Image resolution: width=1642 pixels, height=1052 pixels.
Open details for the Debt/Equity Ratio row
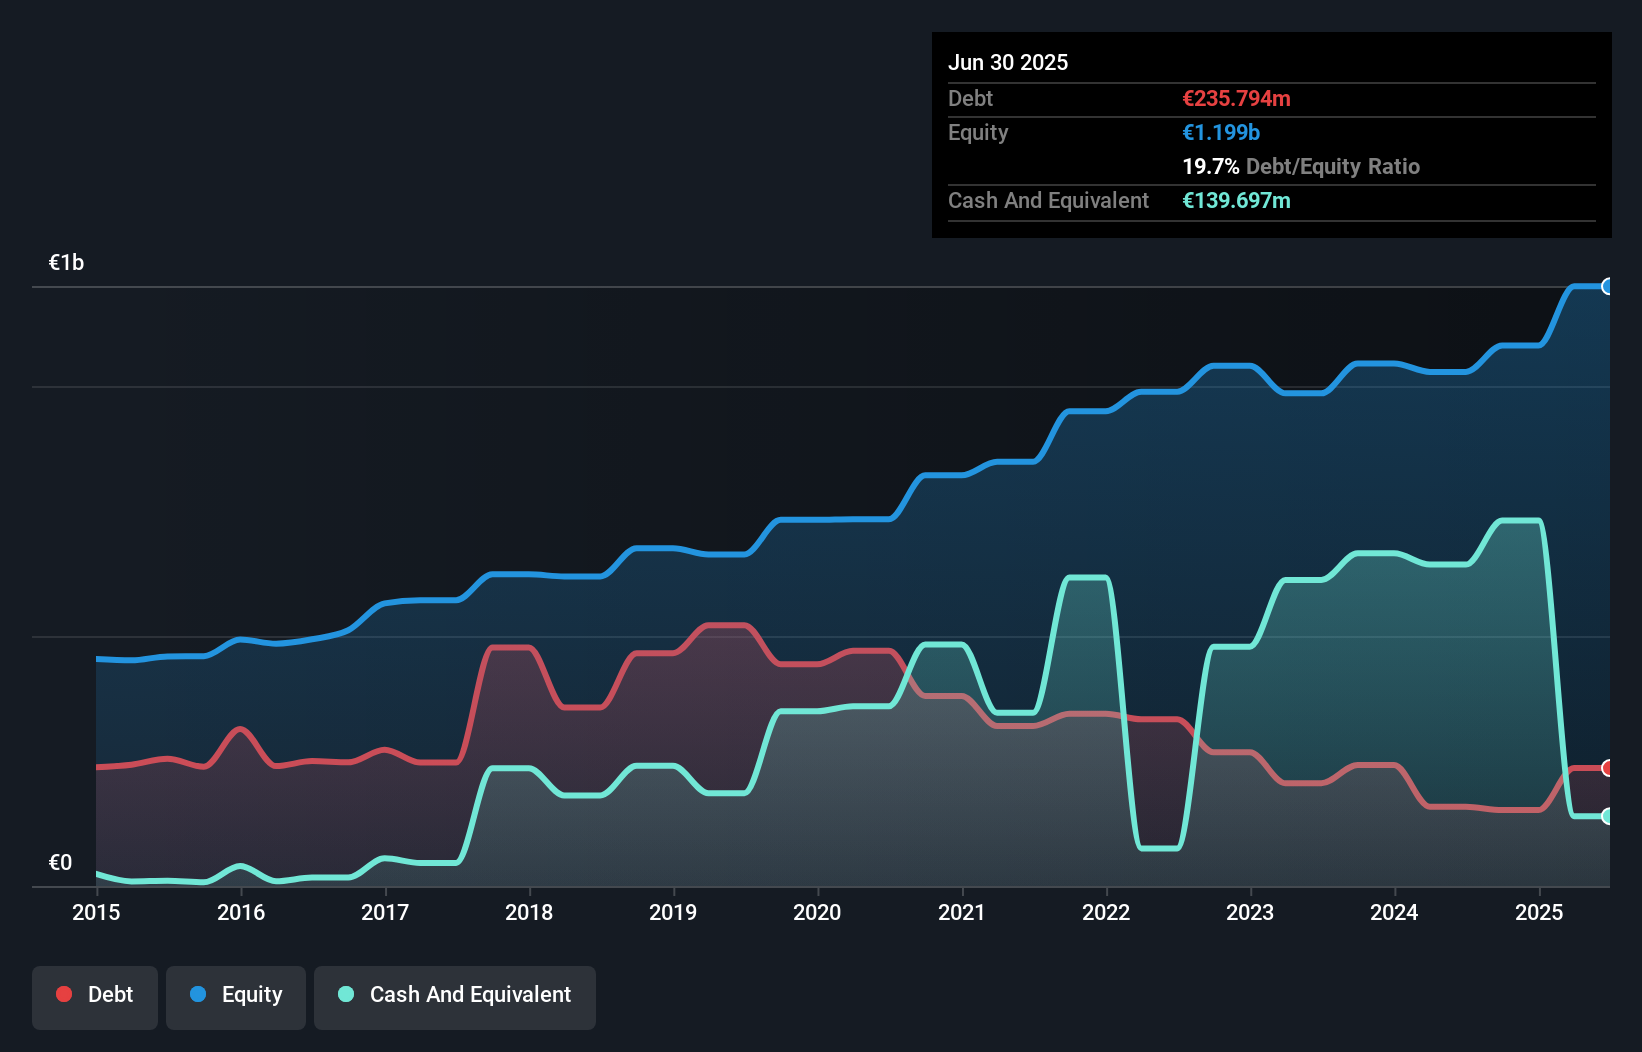click(x=1301, y=166)
